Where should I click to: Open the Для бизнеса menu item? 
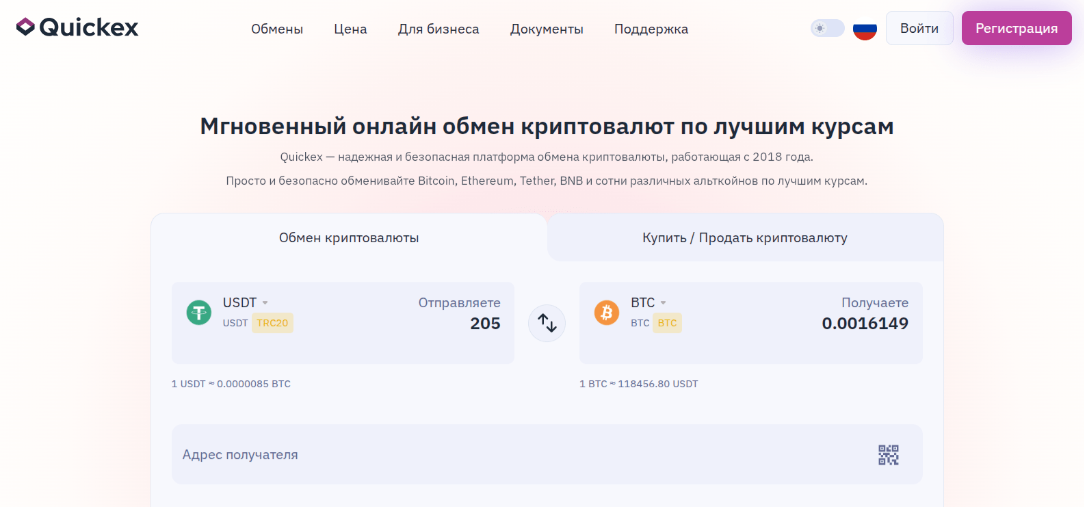point(438,29)
